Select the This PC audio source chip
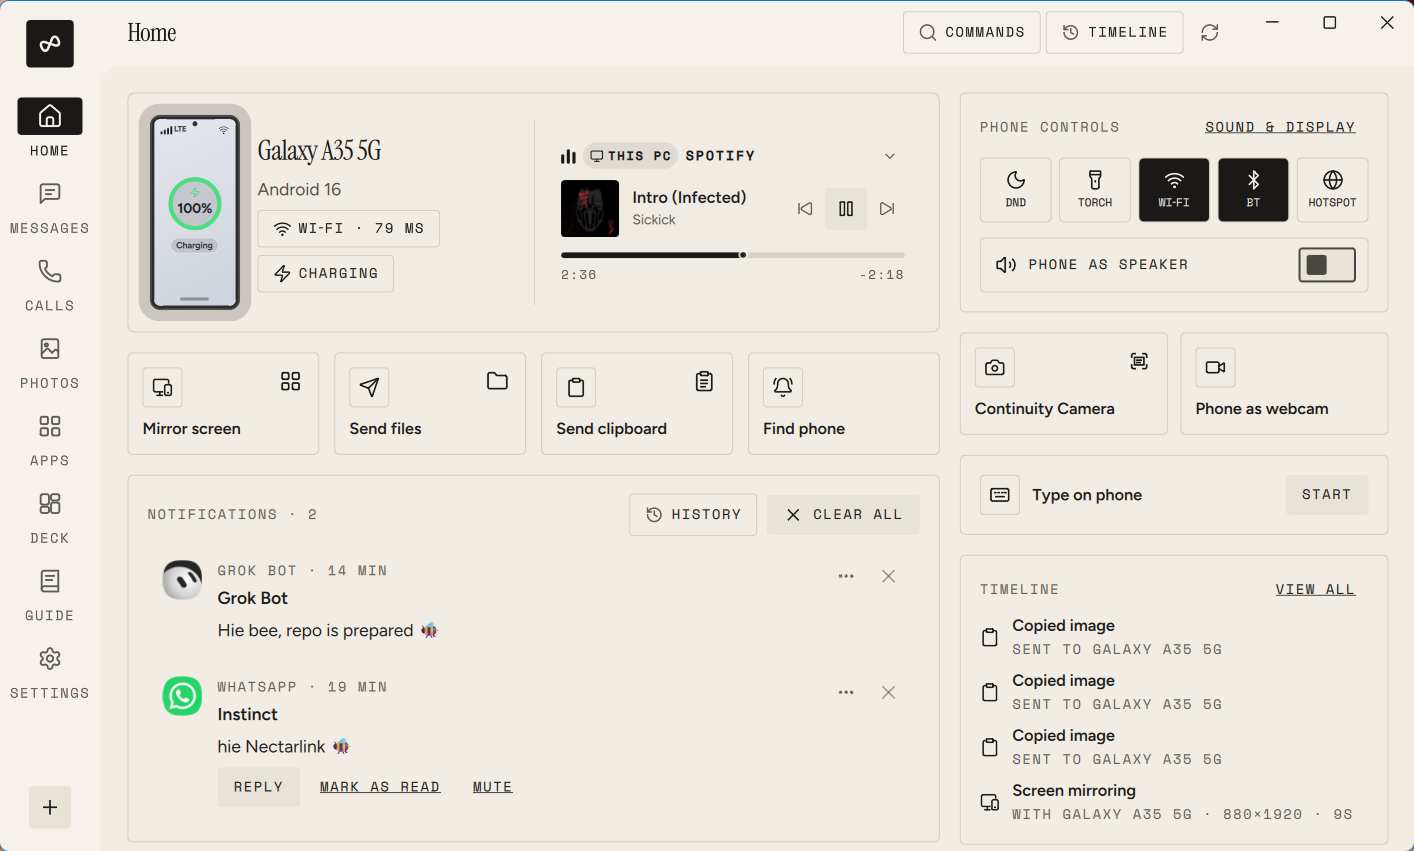Viewport: 1414px width, 851px height. click(x=630, y=156)
